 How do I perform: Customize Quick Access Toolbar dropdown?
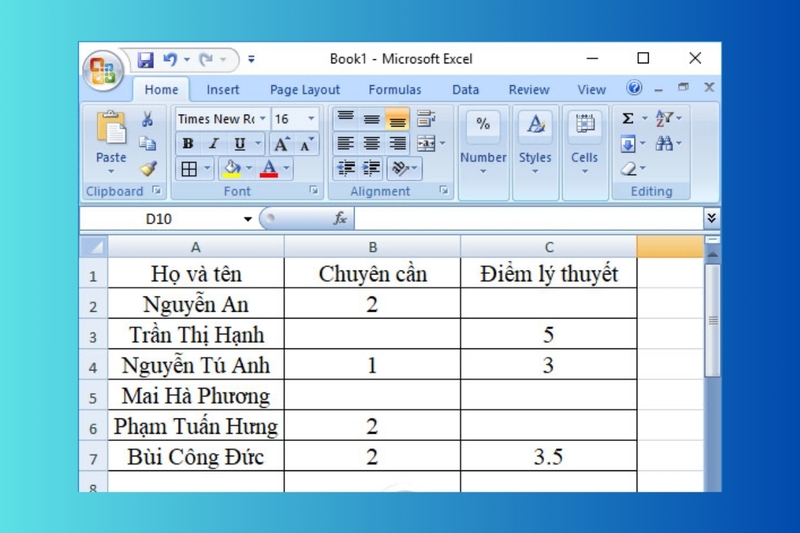click(x=251, y=60)
